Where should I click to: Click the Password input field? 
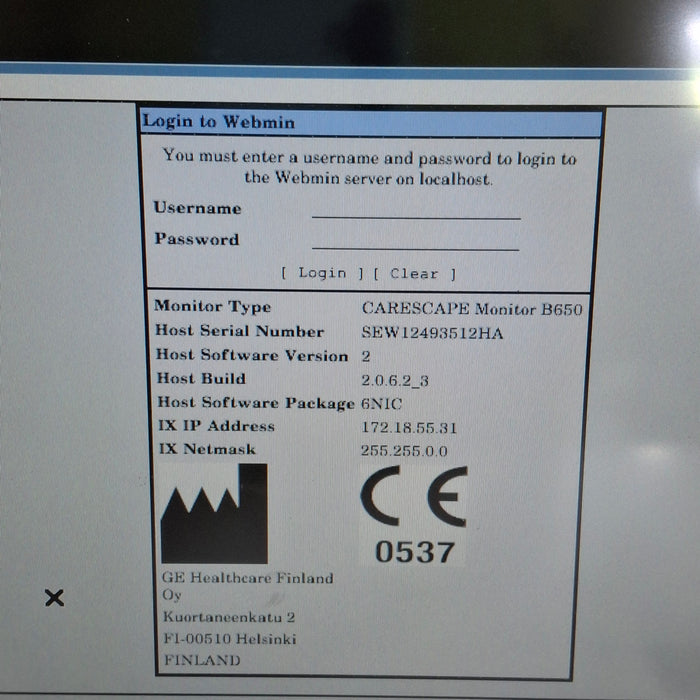click(x=416, y=241)
